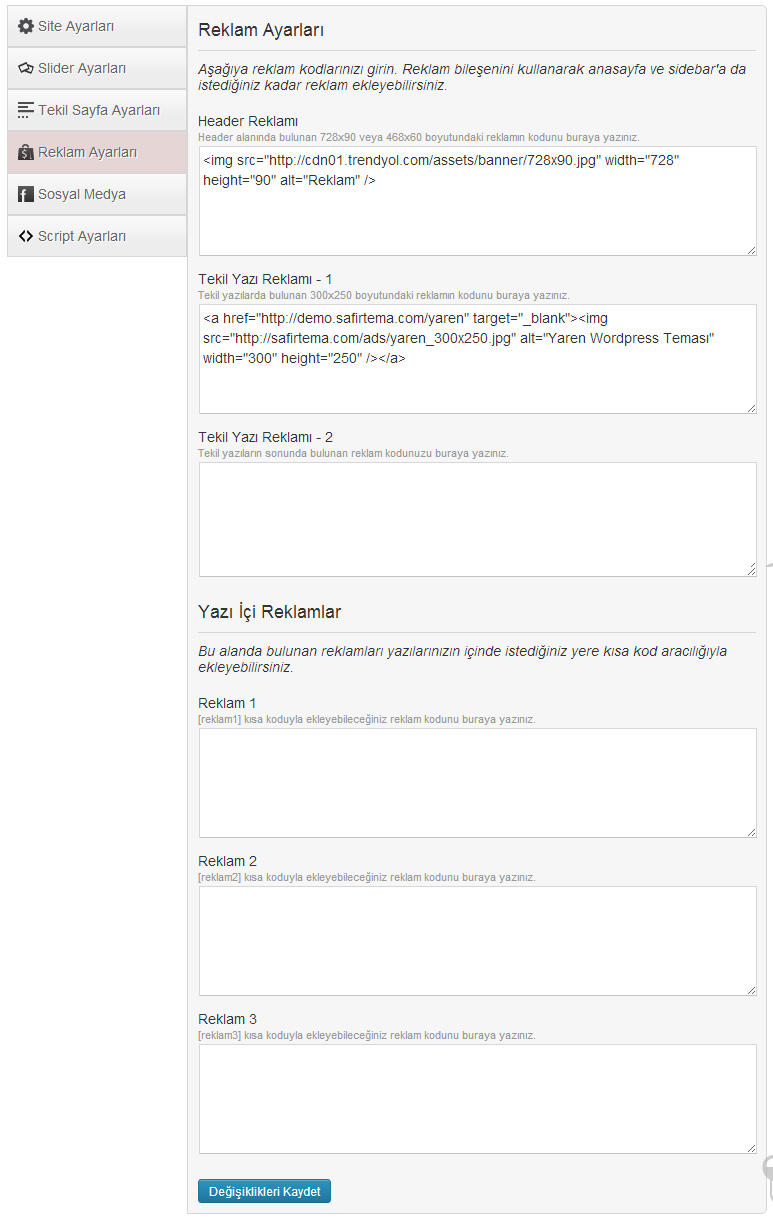Screen dimensions: 773x1221
Task: Click the shopping bag icon for Reklam Ayarları
Action: (x=26, y=152)
